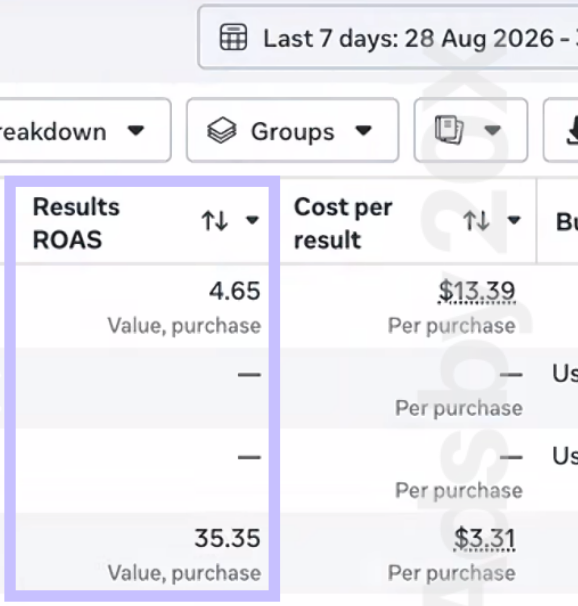Open the reports dropdown with pages icon

tap(471, 130)
